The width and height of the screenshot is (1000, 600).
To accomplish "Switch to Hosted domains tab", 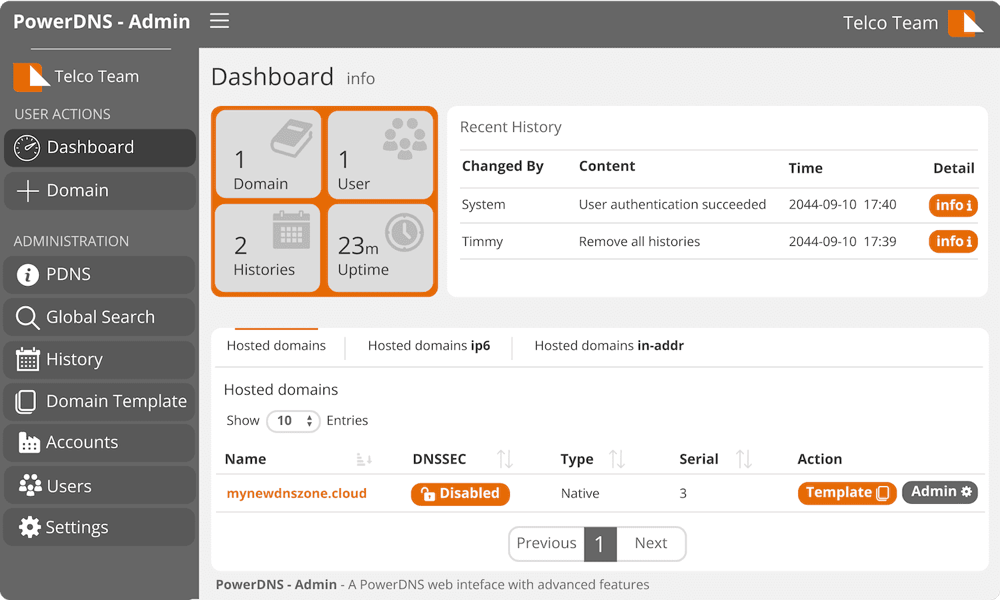I will [276, 346].
